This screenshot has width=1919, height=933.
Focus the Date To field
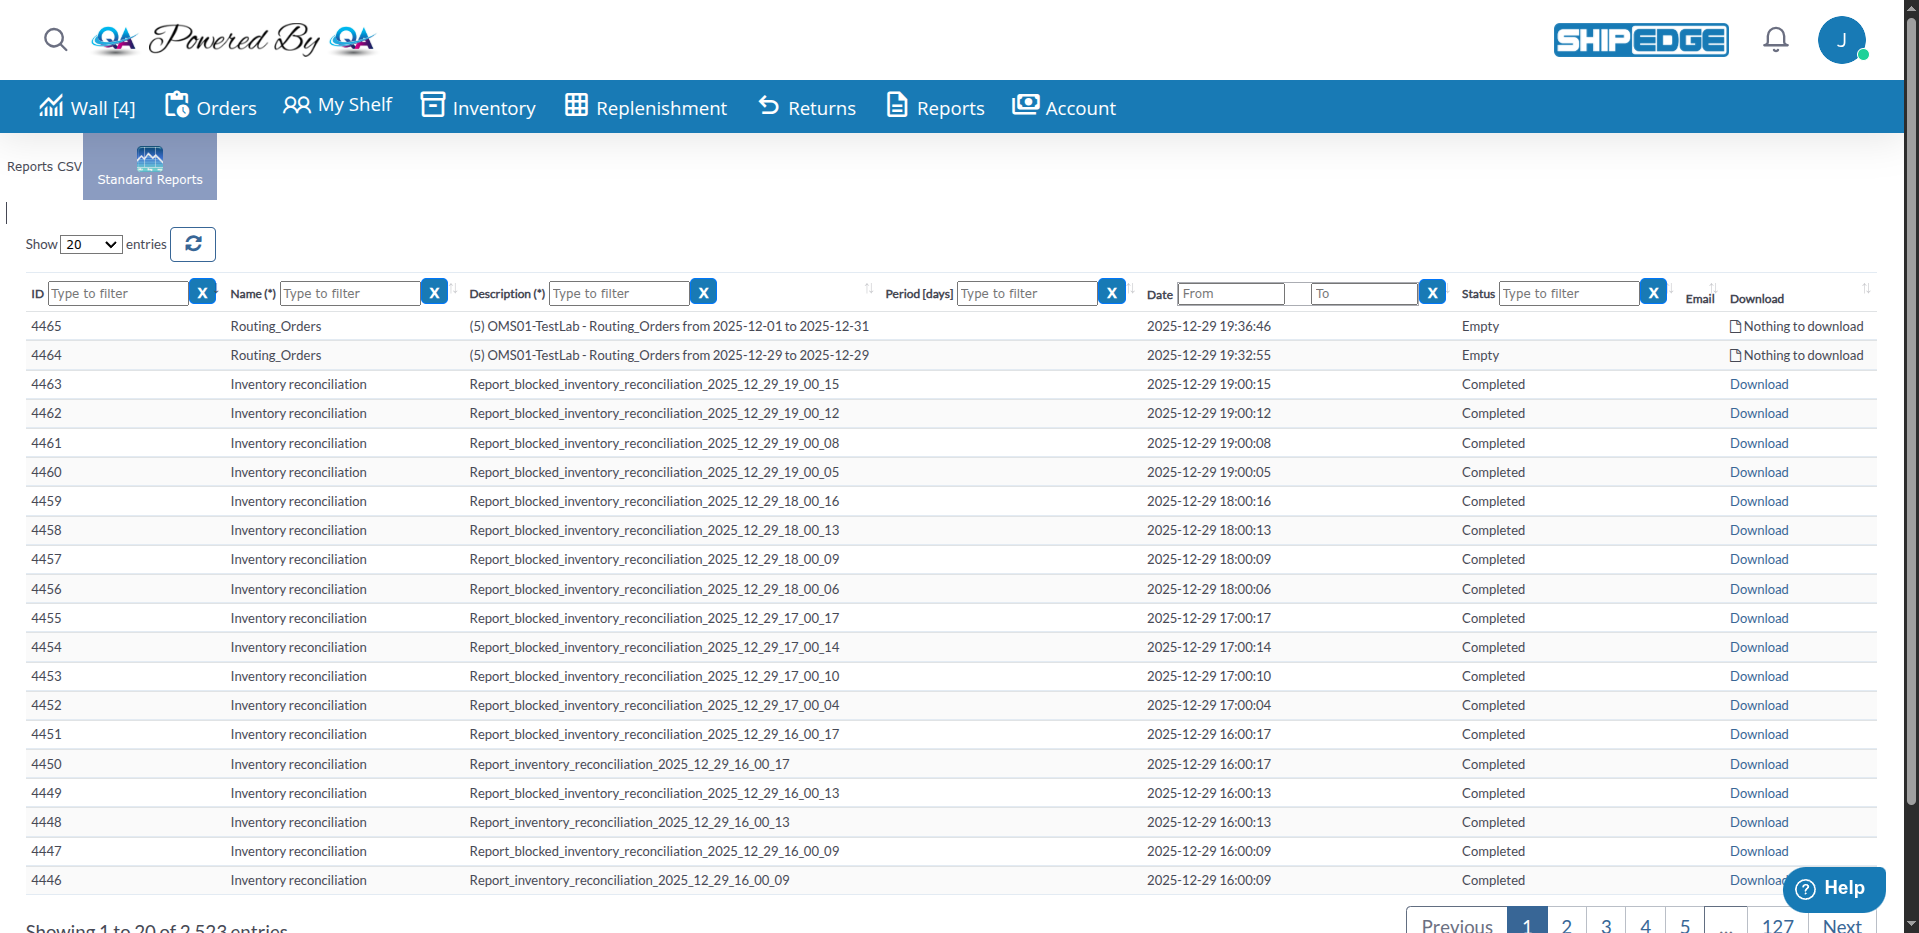[1364, 294]
